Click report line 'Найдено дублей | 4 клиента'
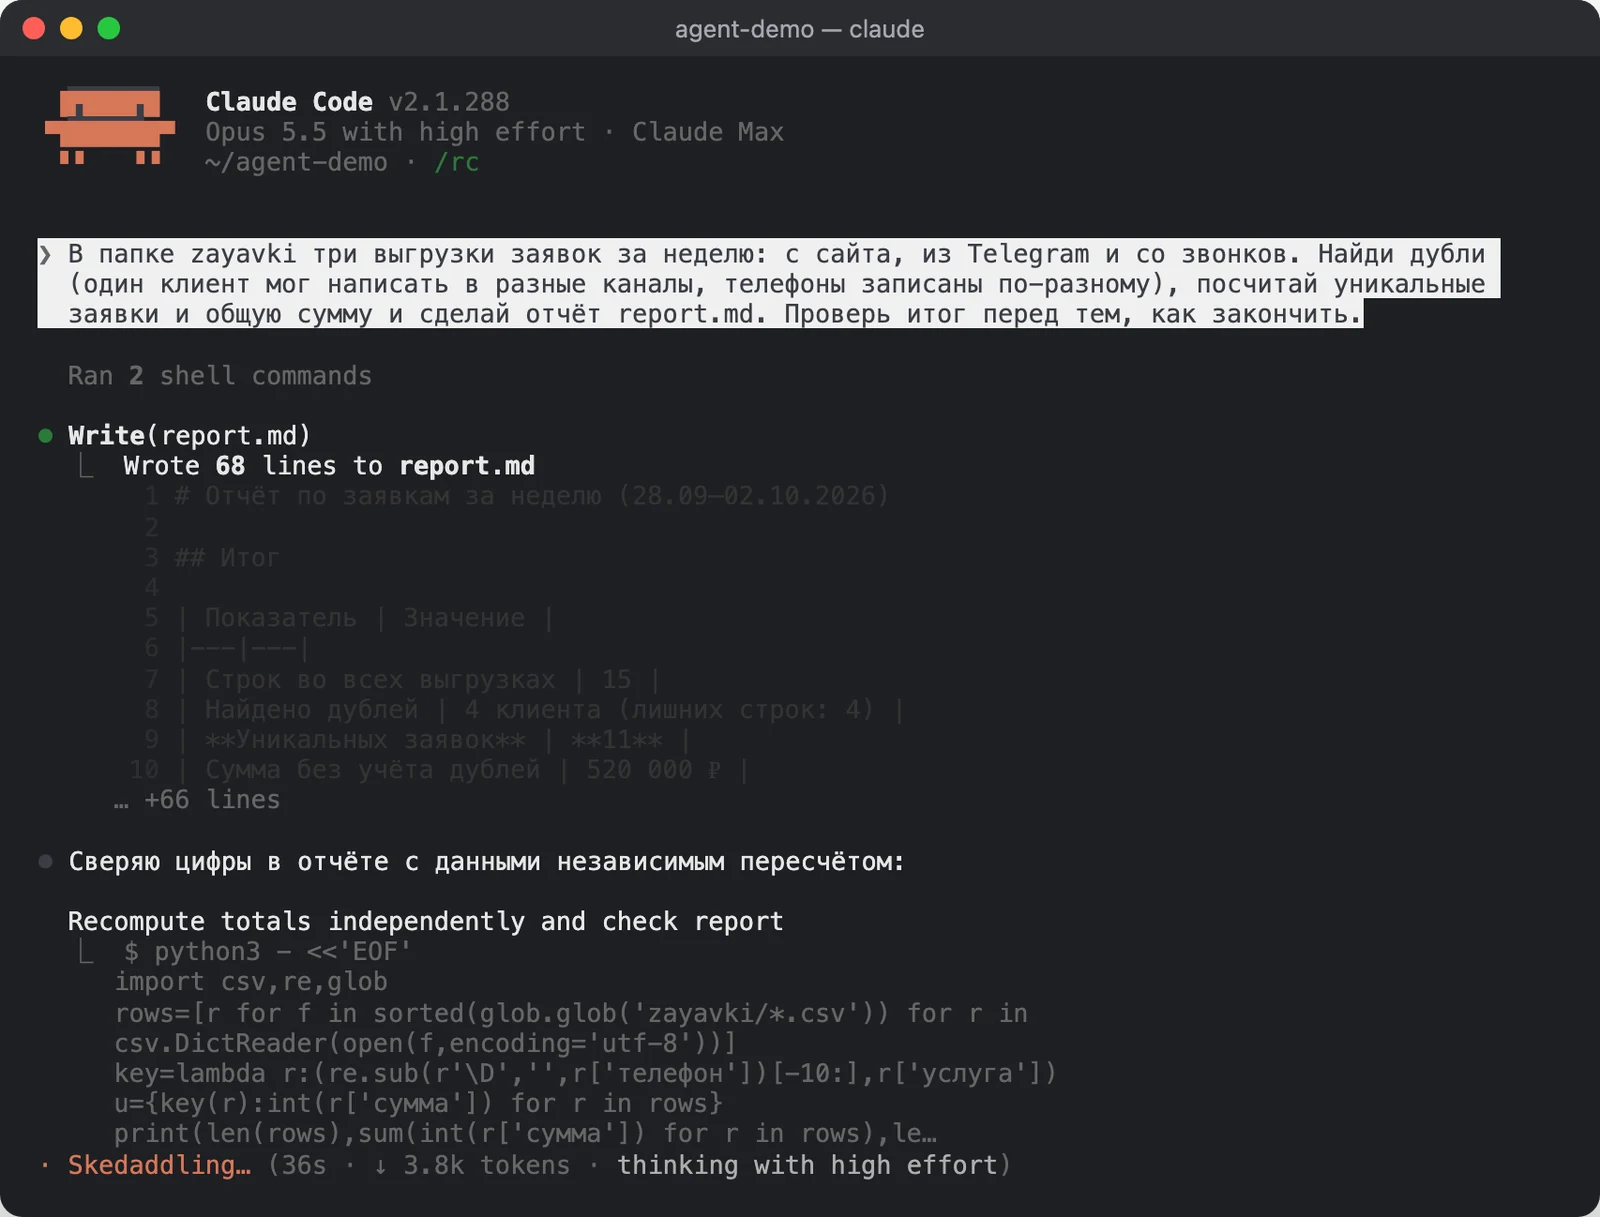 [x=542, y=709]
